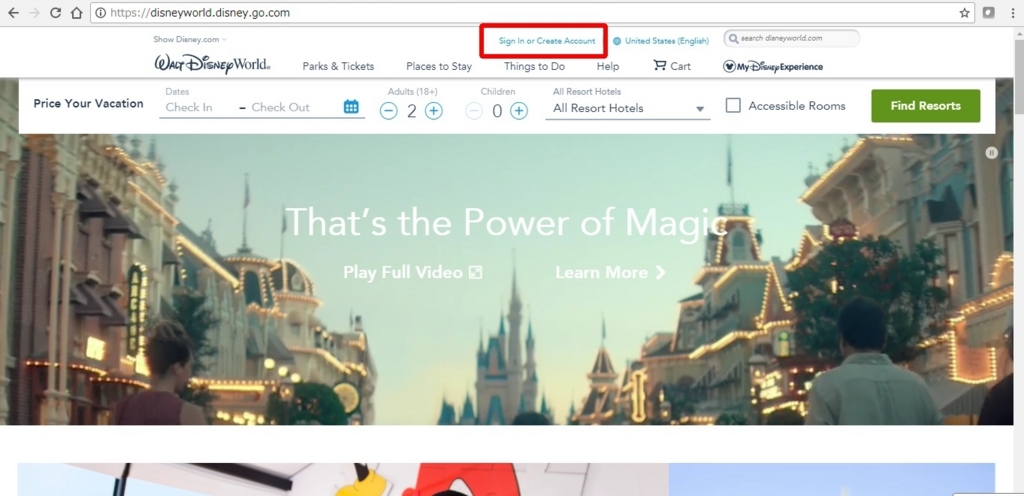Go back with the browser back arrow
Screen dimensions: 1024x496
12,12
